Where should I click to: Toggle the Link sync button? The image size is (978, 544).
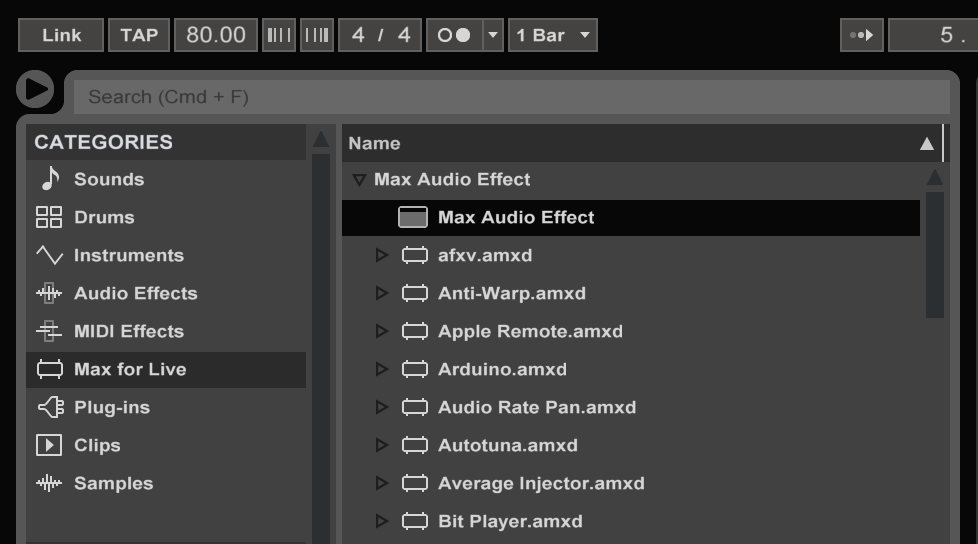coord(61,35)
